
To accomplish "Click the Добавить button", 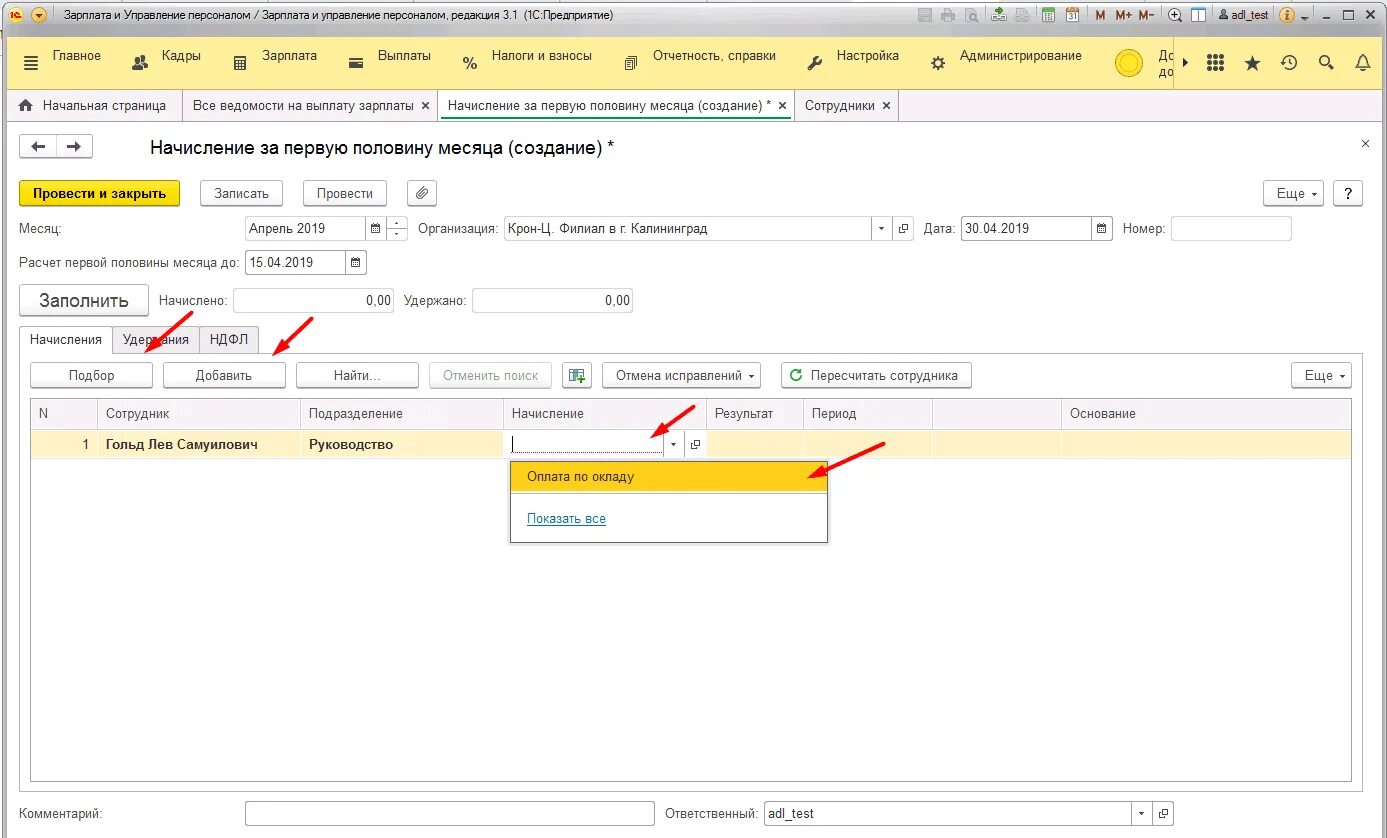I will [x=224, y=375].
